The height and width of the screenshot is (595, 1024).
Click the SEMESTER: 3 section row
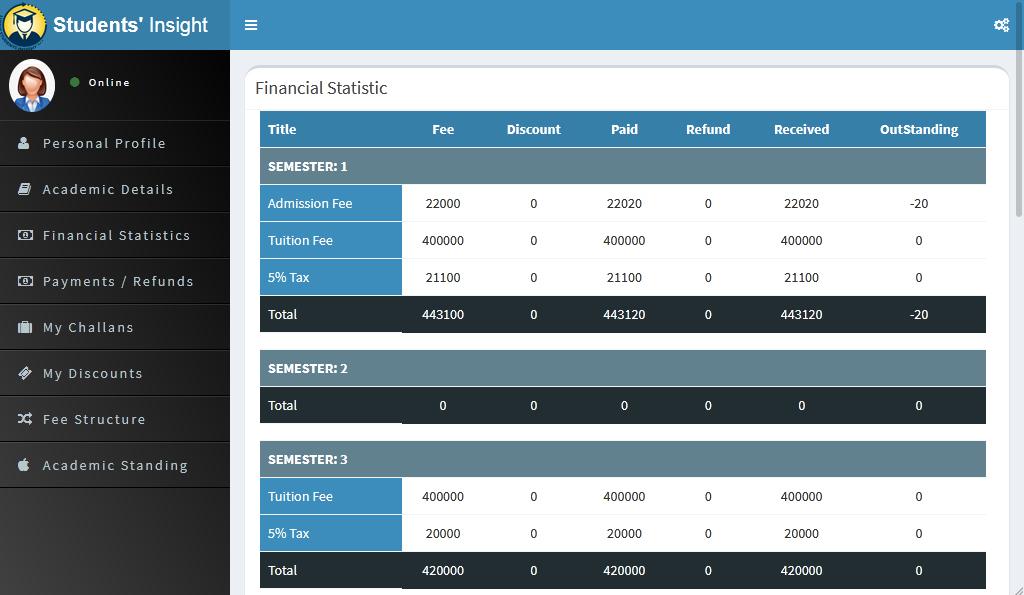pyautogui.click(x=622, y=459)
